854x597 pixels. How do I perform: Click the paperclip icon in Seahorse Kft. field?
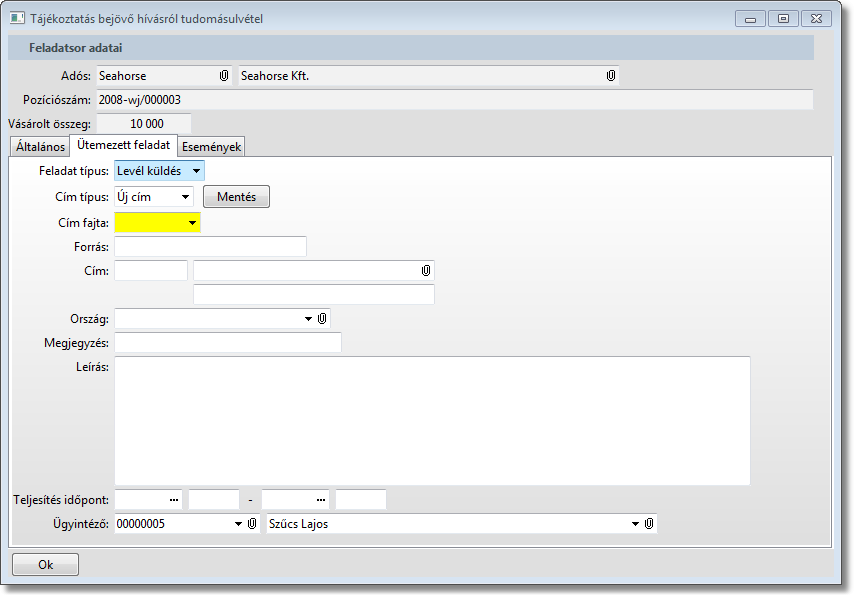[x=611, y=76]
